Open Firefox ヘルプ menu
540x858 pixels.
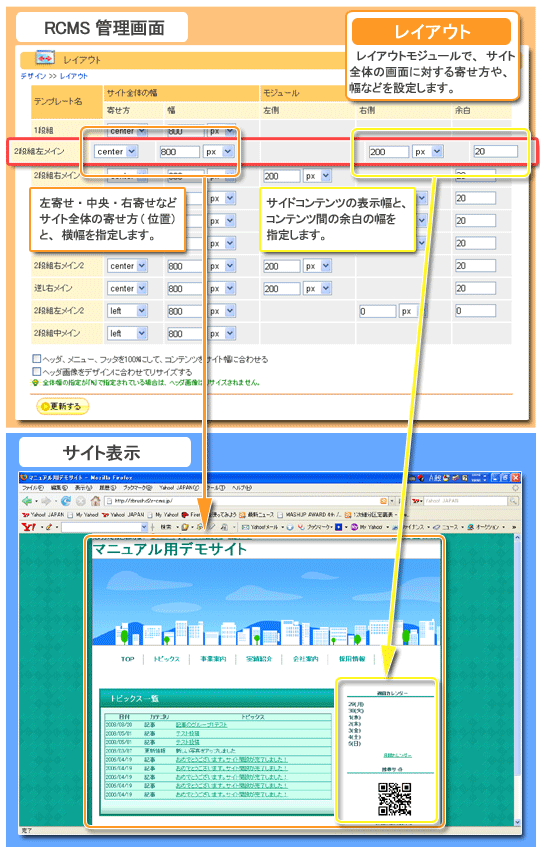241,487
